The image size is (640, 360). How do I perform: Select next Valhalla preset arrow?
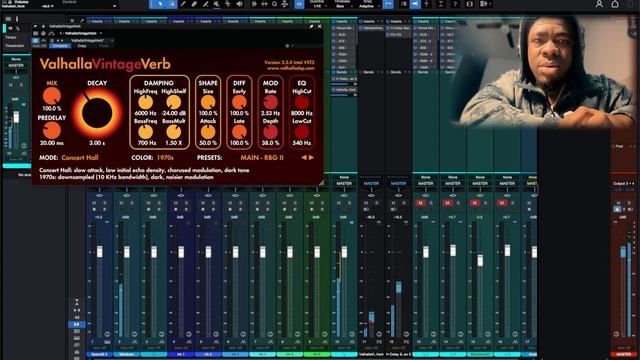point(311,158)
